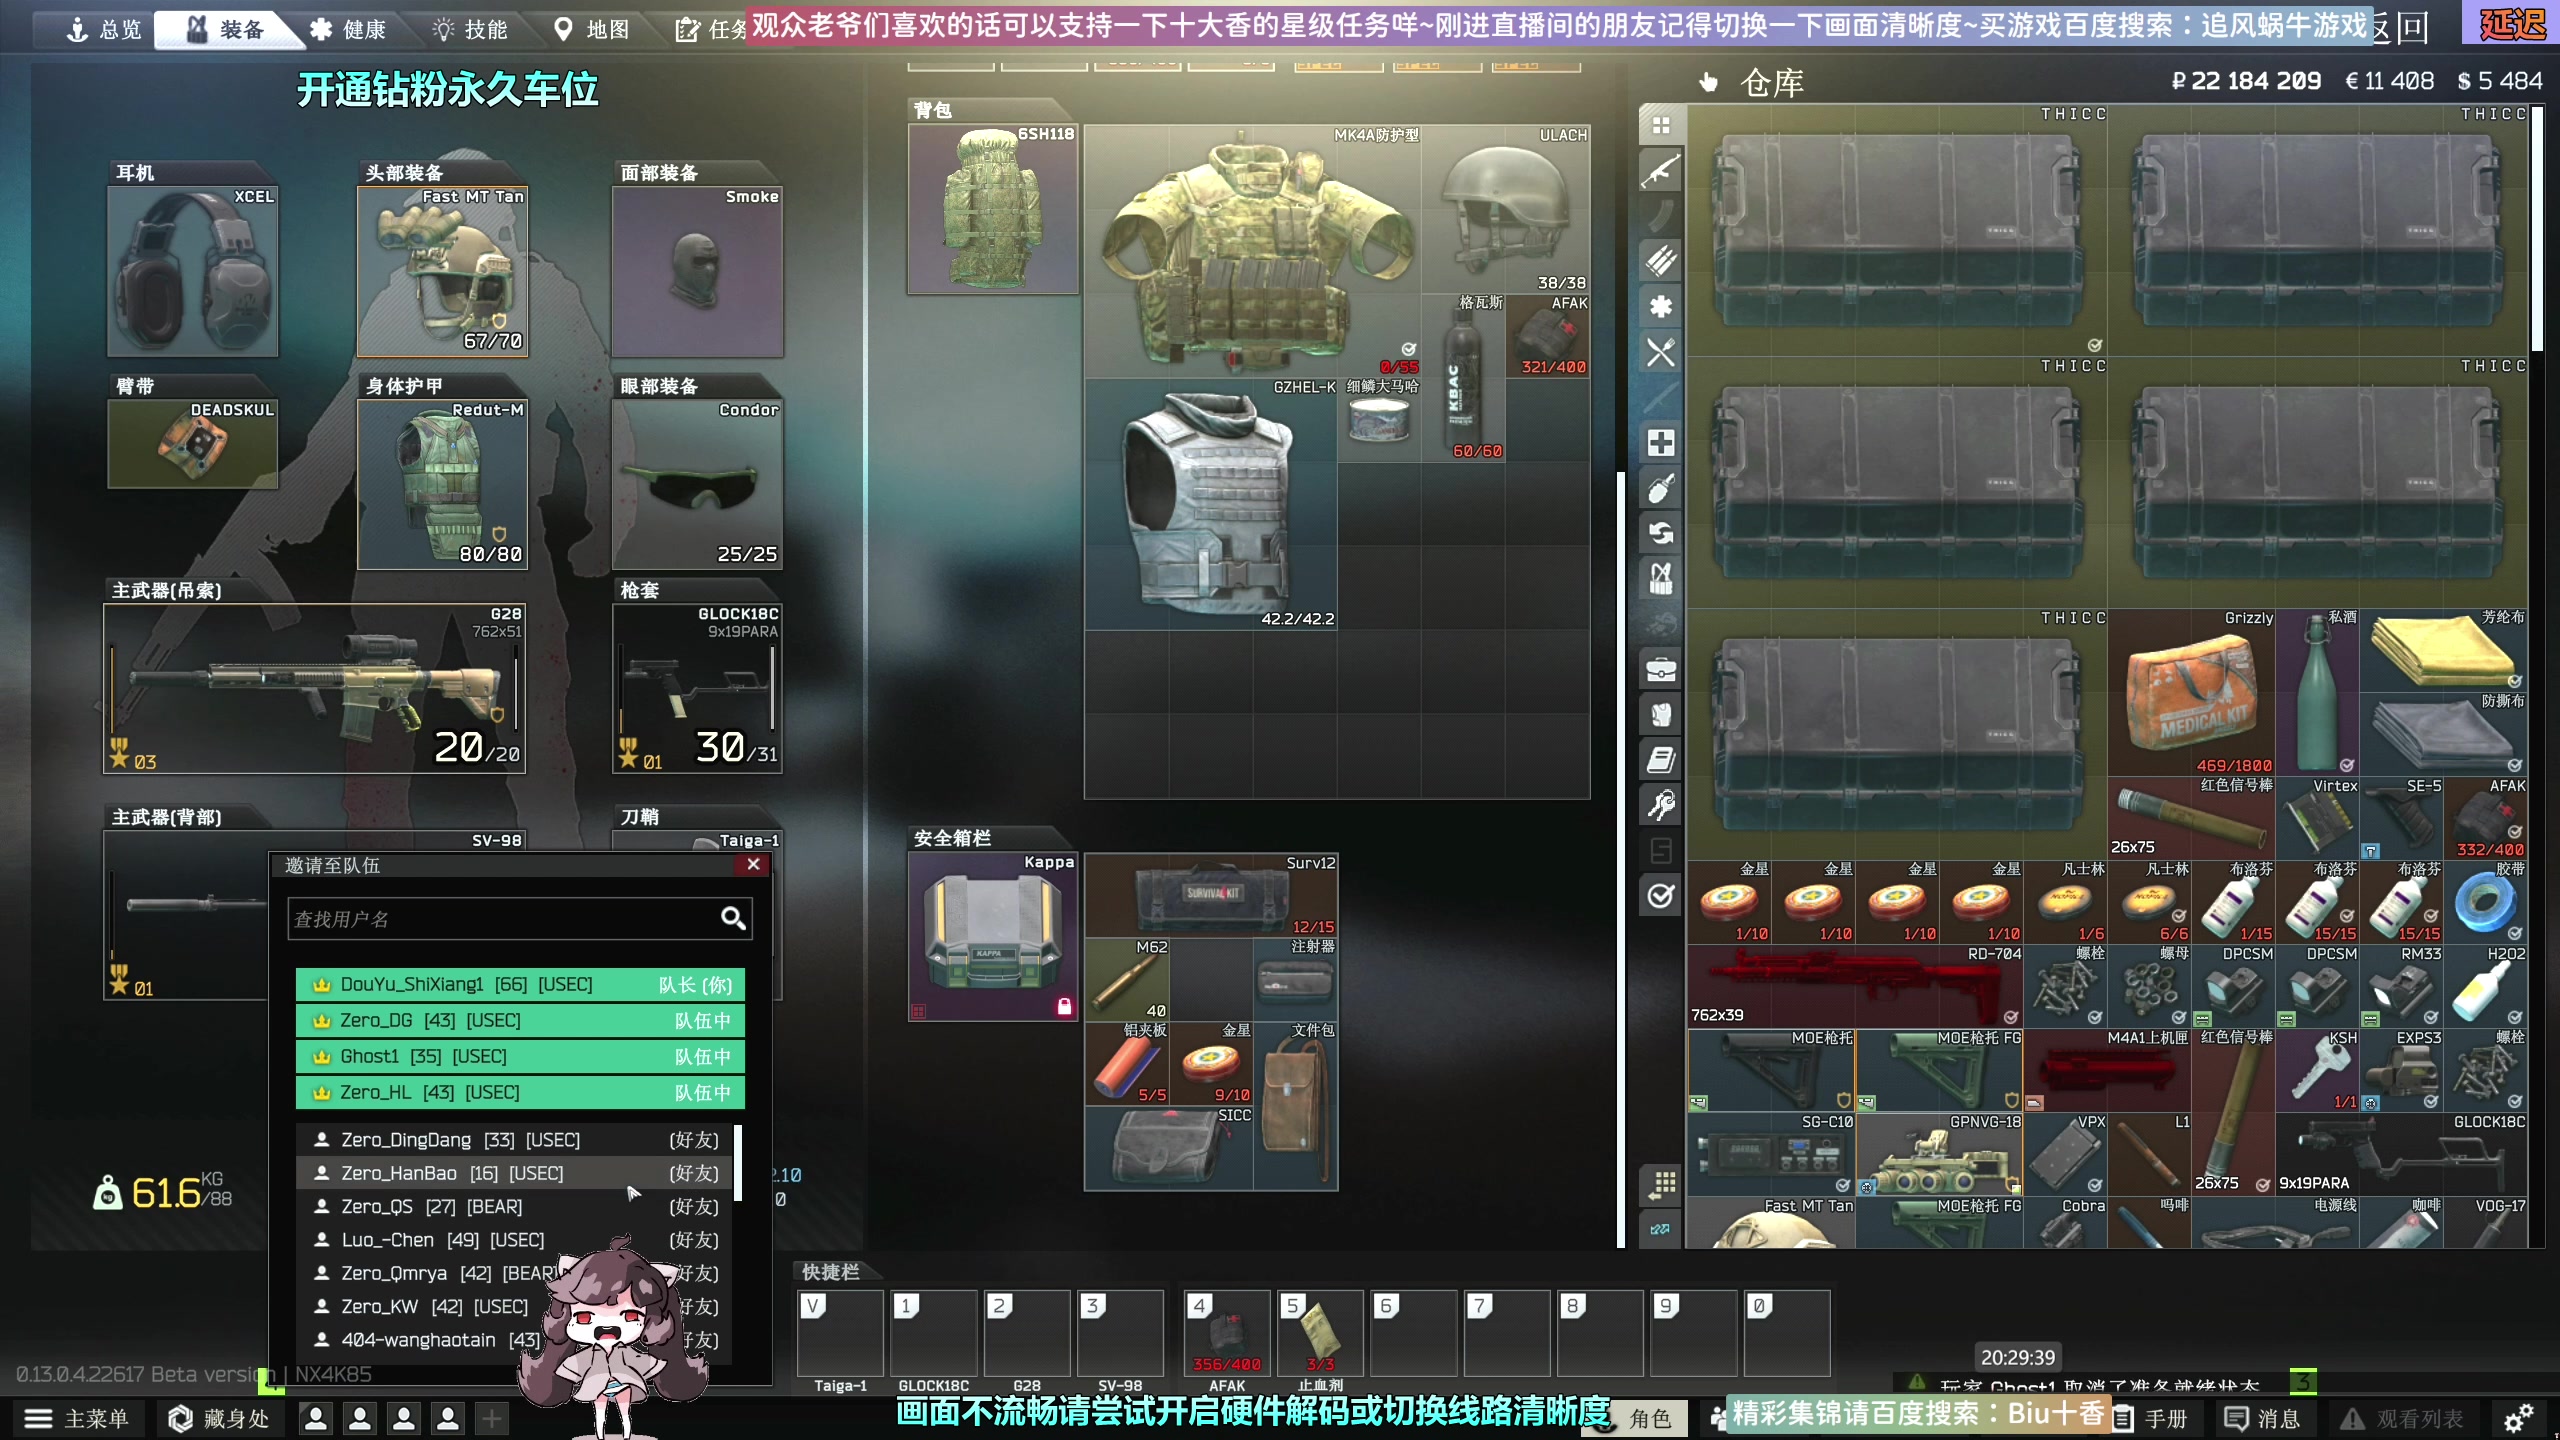Select the containers briefcase filter icon

(x=1660, y=669)
